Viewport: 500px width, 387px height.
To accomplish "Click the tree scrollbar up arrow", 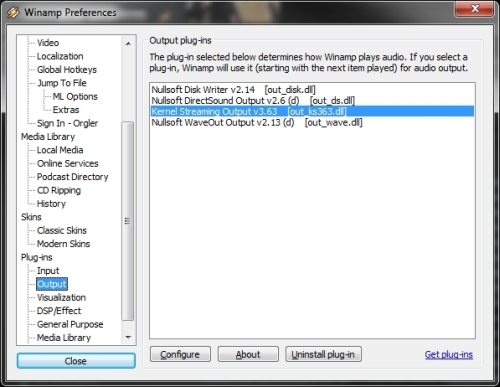I will [128, 43].
